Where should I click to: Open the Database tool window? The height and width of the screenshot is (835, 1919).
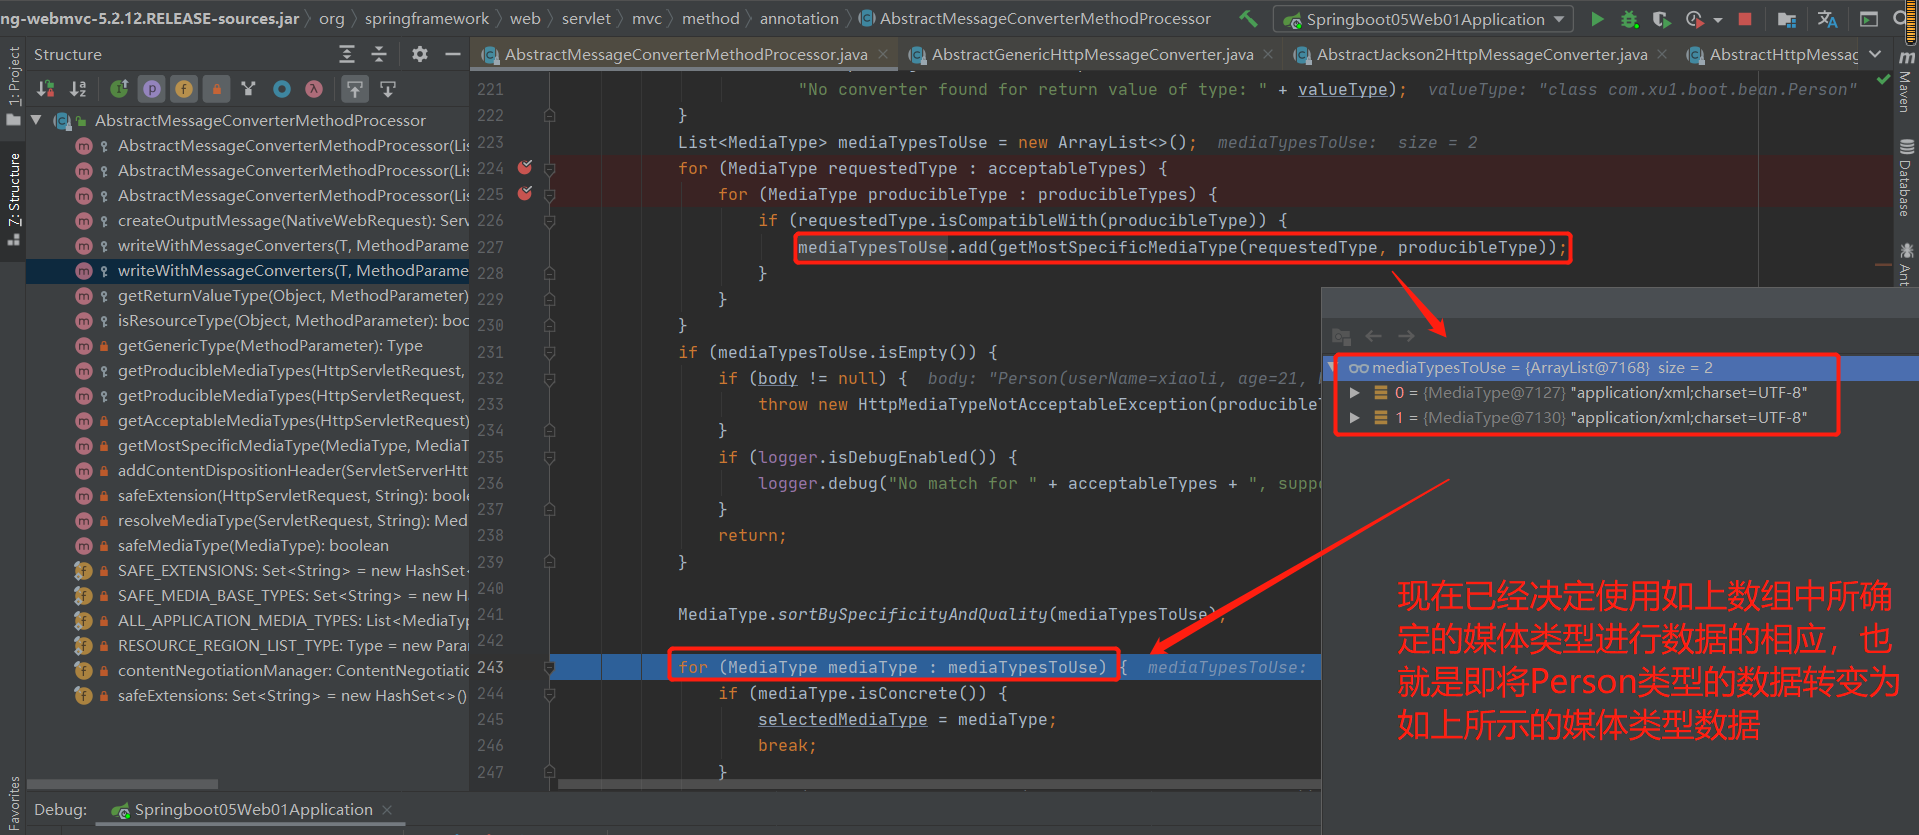click(x=1906, y=178)
